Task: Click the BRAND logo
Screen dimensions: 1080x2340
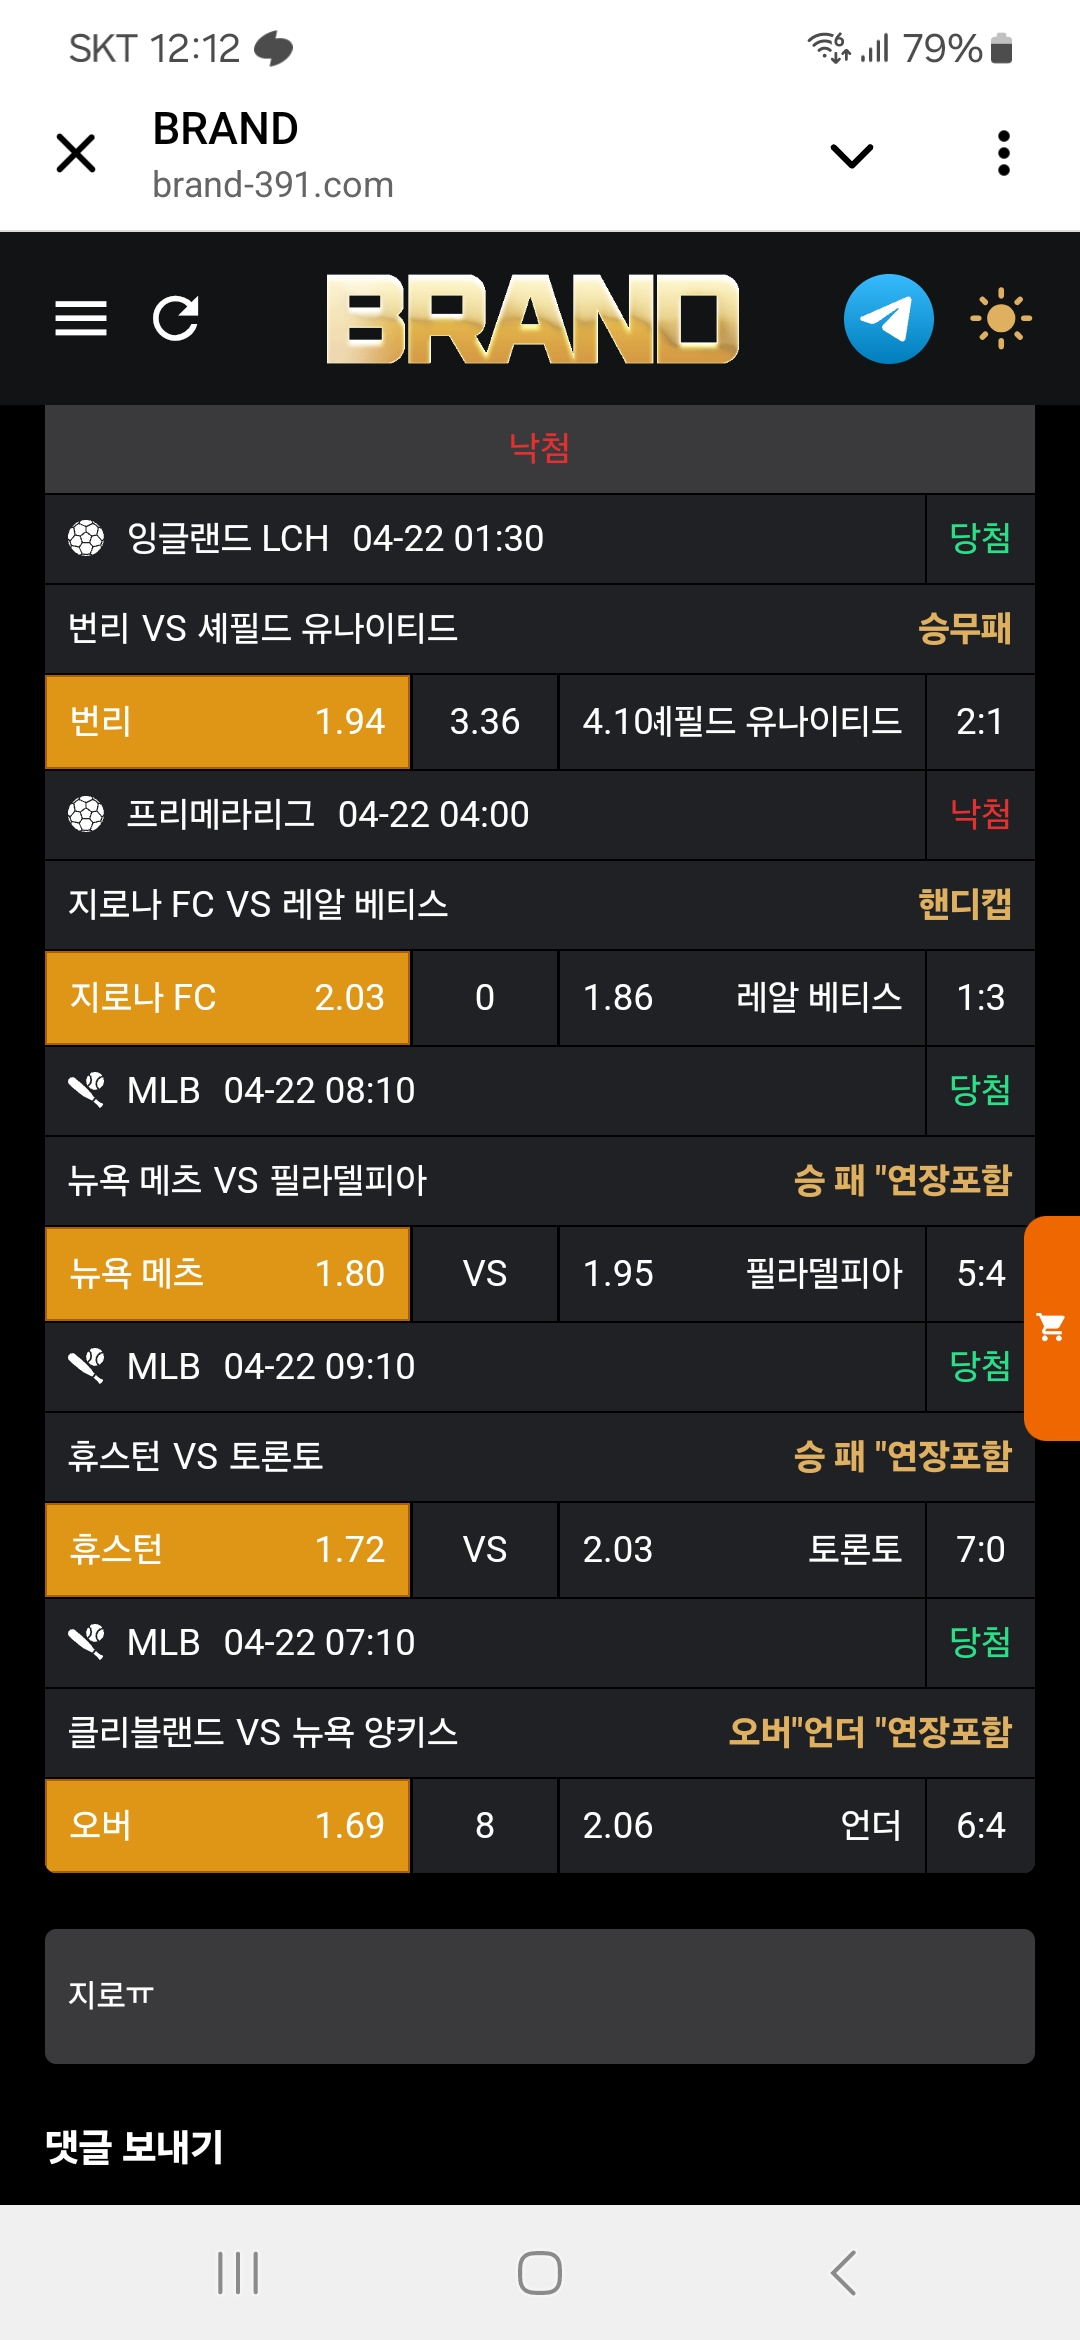Action: pos(532,319)
